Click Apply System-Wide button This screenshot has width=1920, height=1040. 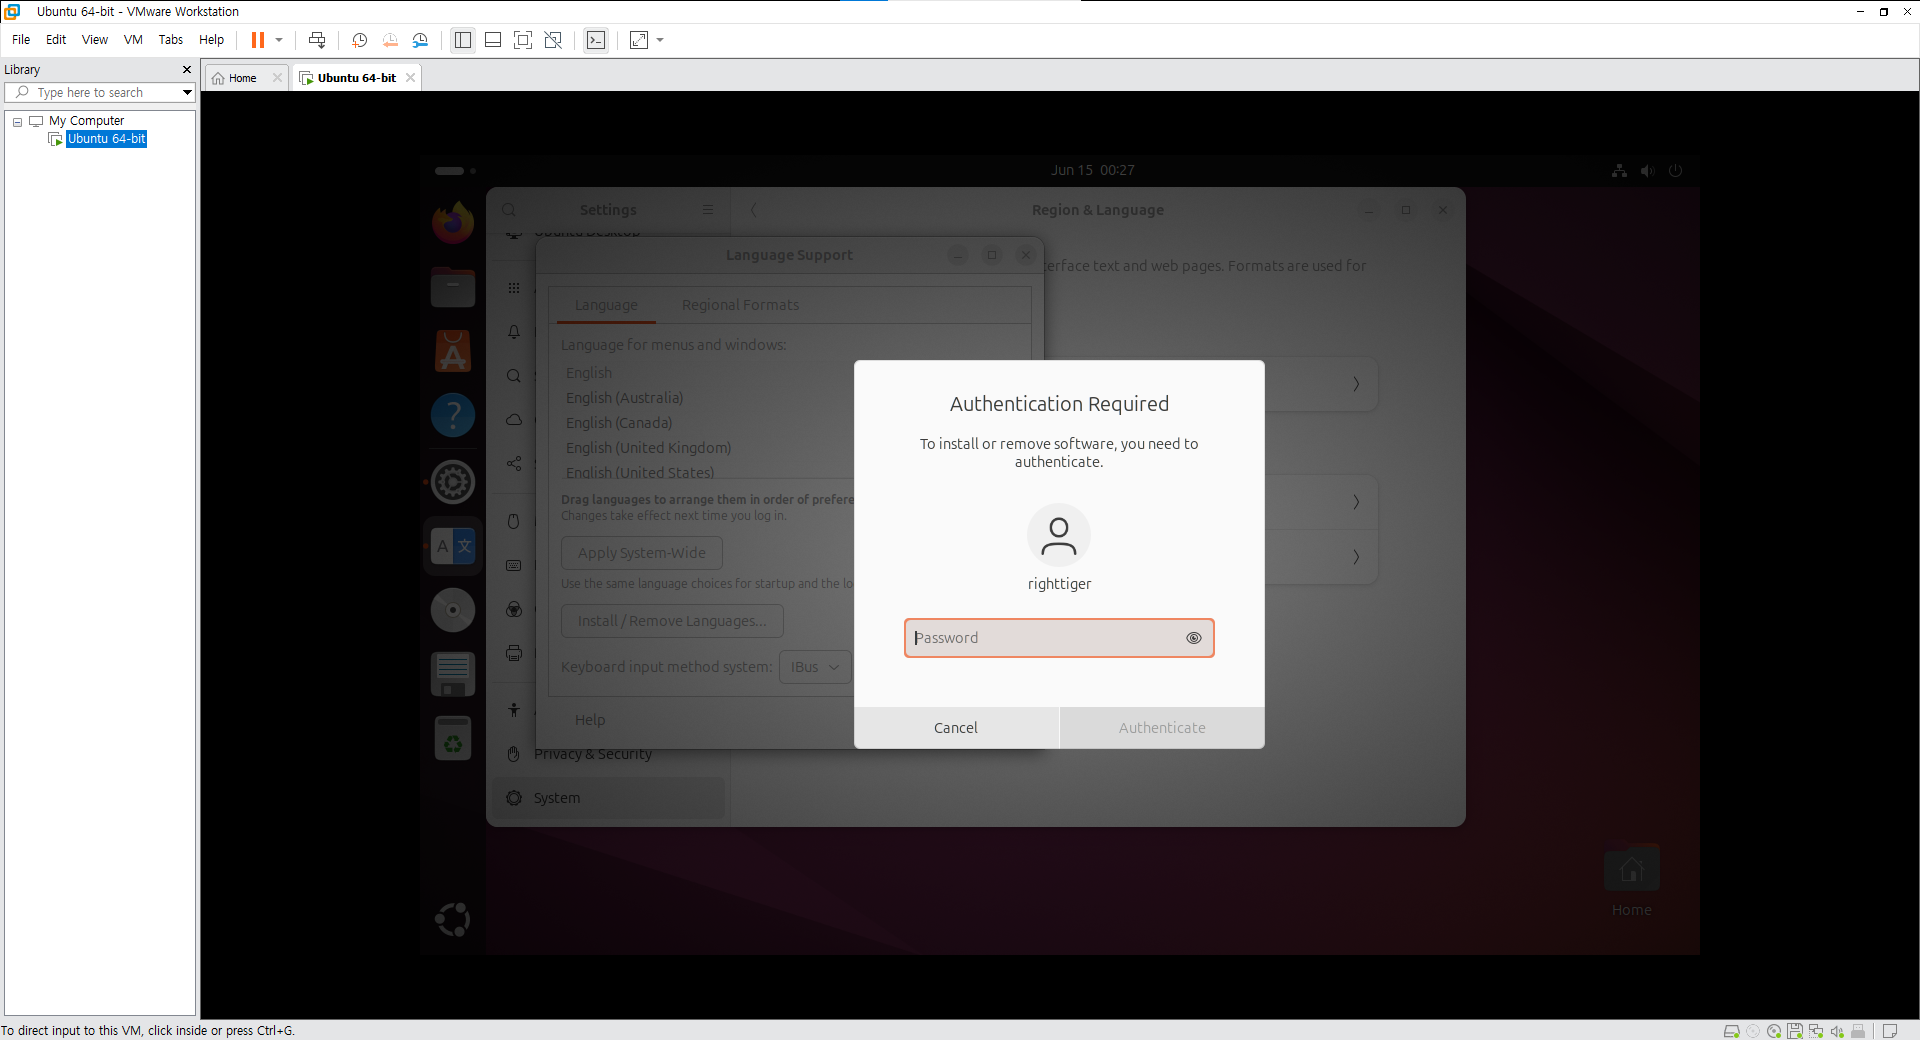(642, 553)
